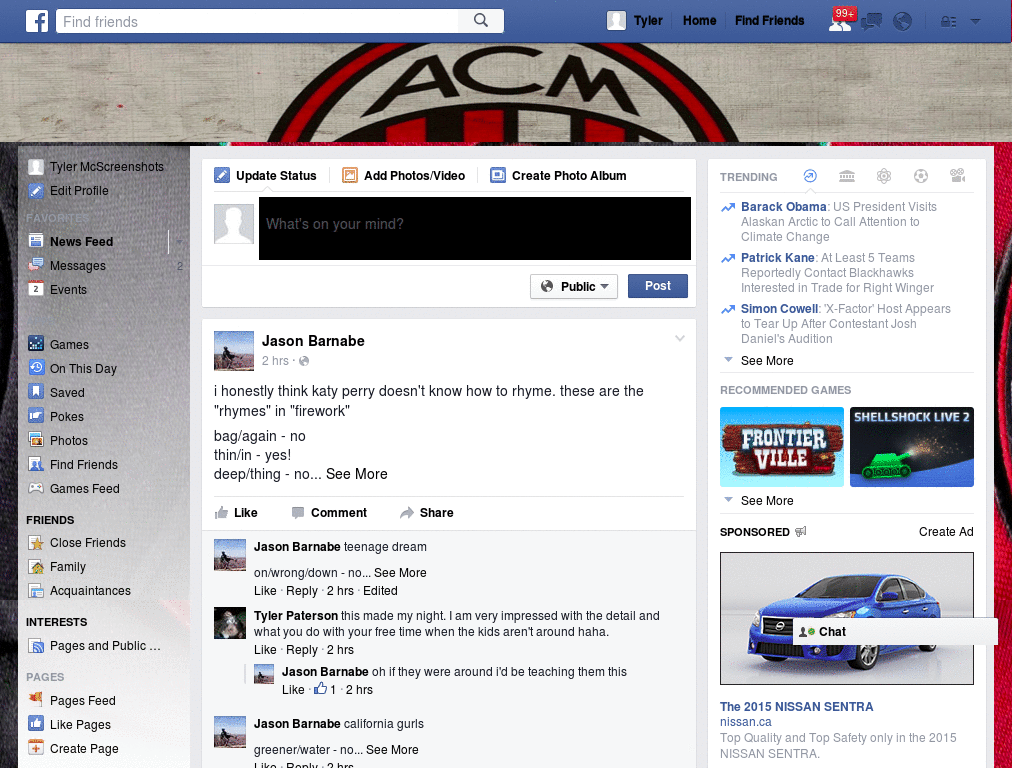Image resolution: width=1024 pixels, height=768 pixels.
Task: Click the Saved bookmark icon
Action: coord(36,392)
